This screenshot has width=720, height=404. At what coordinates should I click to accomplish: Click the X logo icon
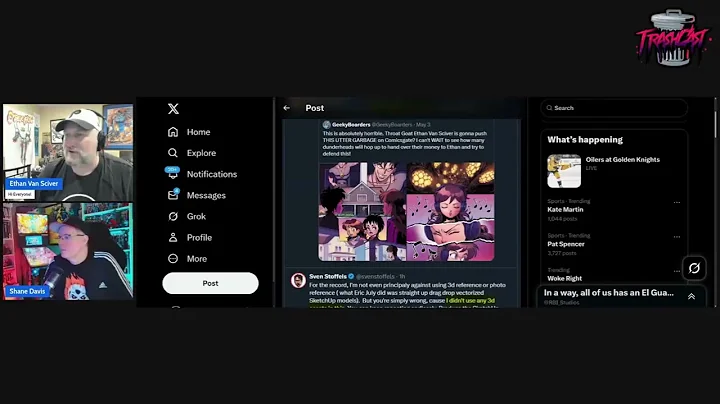coord(173,109)
